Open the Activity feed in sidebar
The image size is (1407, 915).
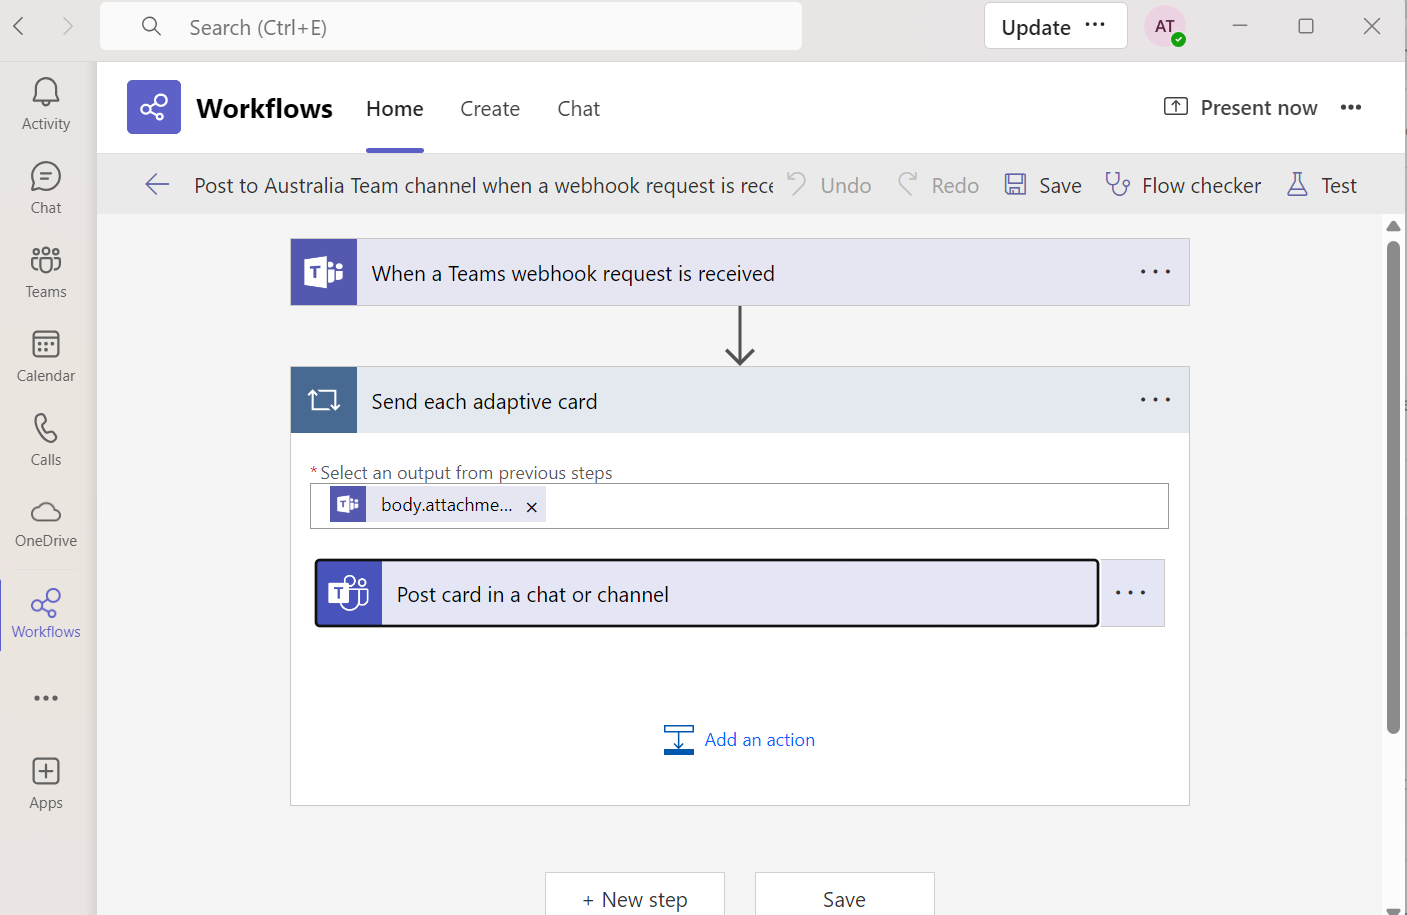[x=46, y=104]
